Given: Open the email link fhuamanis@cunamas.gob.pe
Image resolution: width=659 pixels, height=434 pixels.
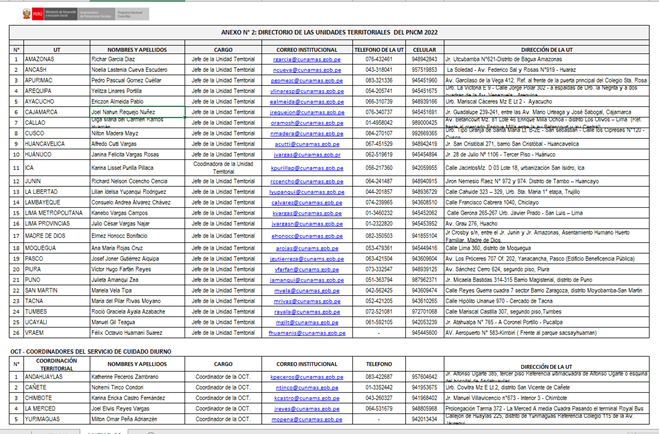Looking at the screenshot, I should pos(307,333).
